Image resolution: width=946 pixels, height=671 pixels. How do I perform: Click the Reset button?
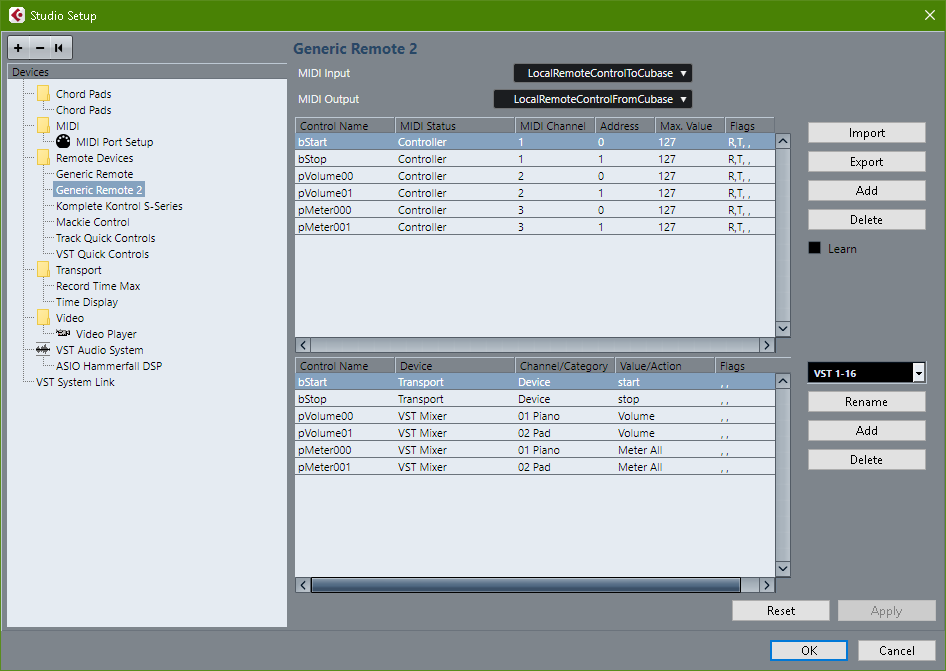(781, 611)
